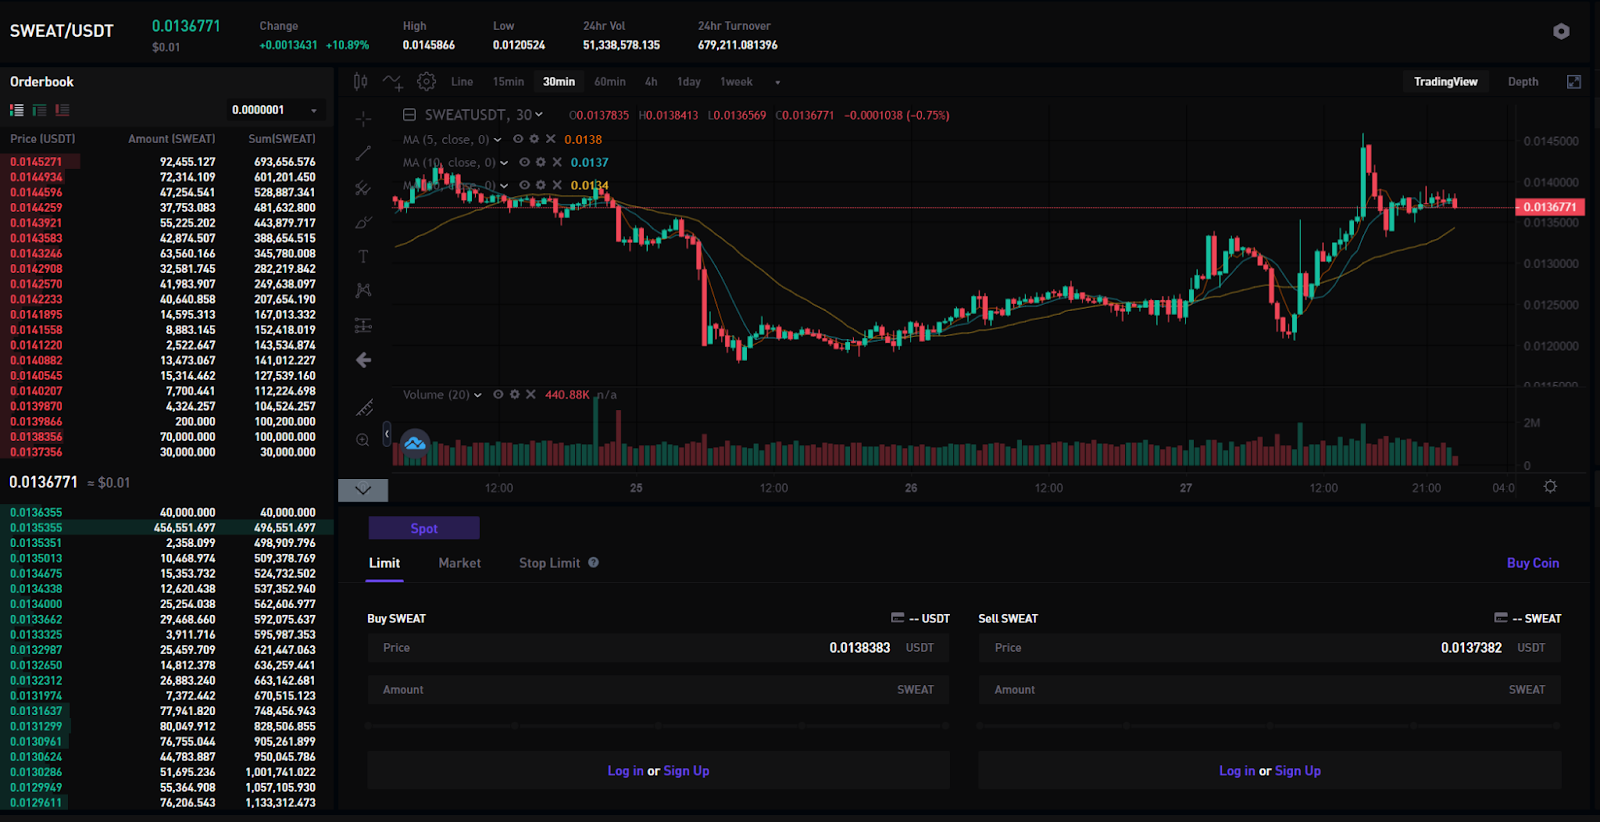Select the pitchfork drawing tool
This screenshot has height=822, width=1600.
tap(363, 188)
